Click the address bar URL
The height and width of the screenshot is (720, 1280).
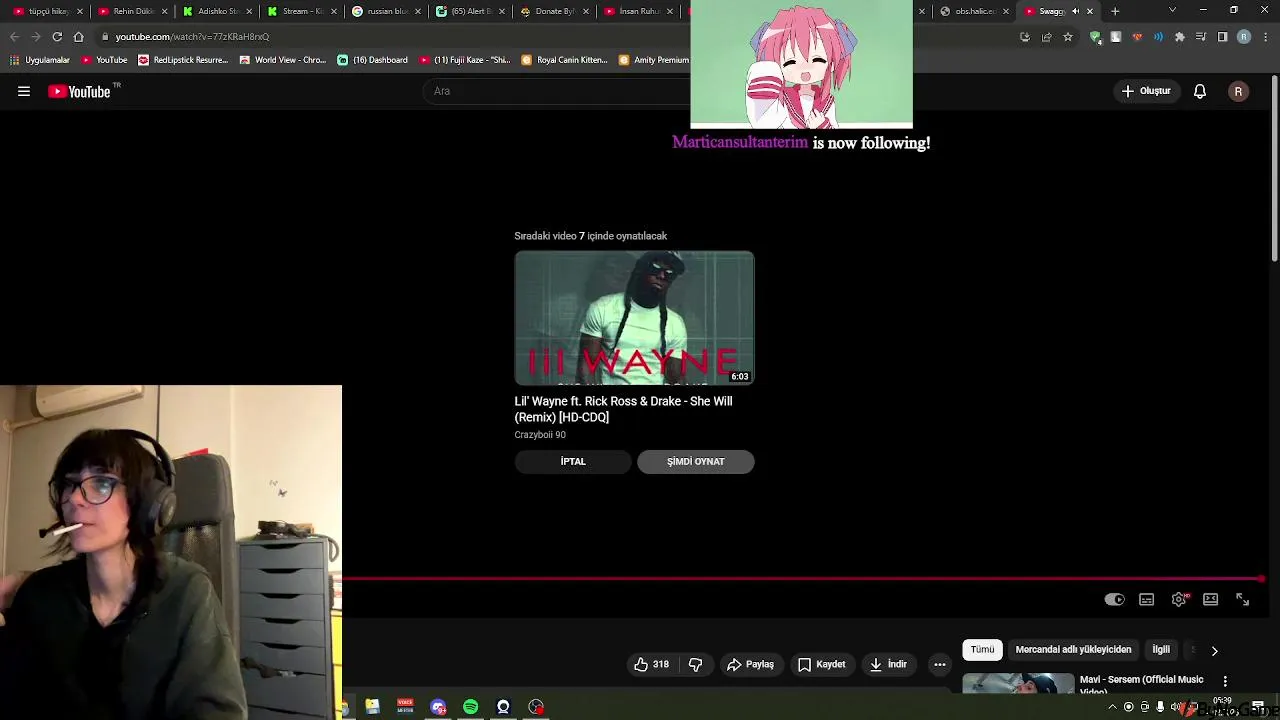(192, 37)
